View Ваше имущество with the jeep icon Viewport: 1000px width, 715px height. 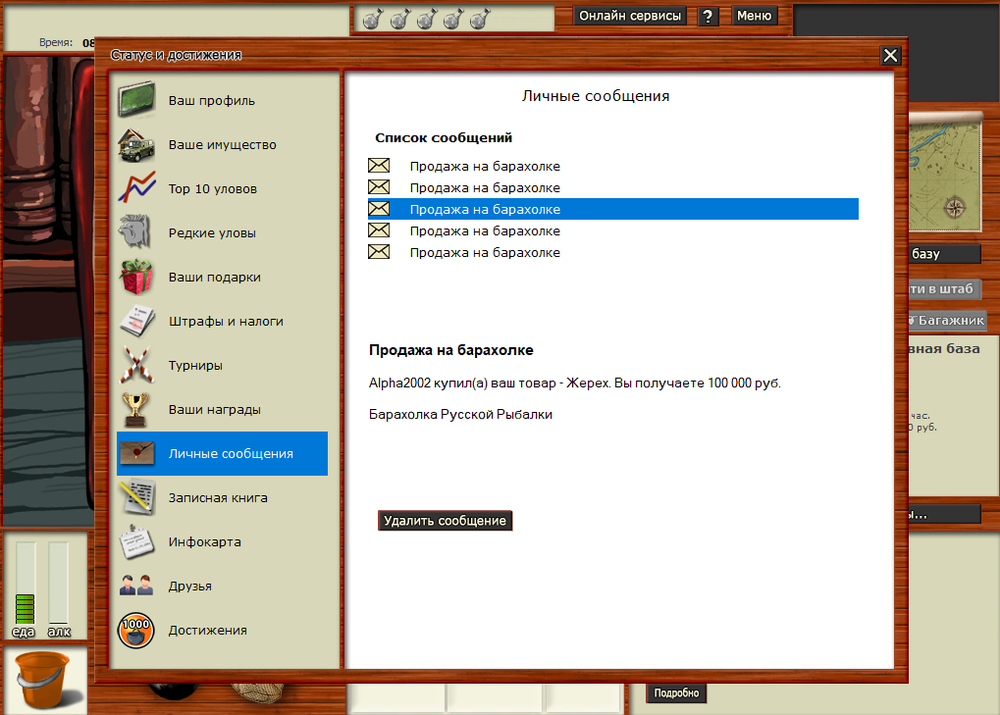coord(210,144)
